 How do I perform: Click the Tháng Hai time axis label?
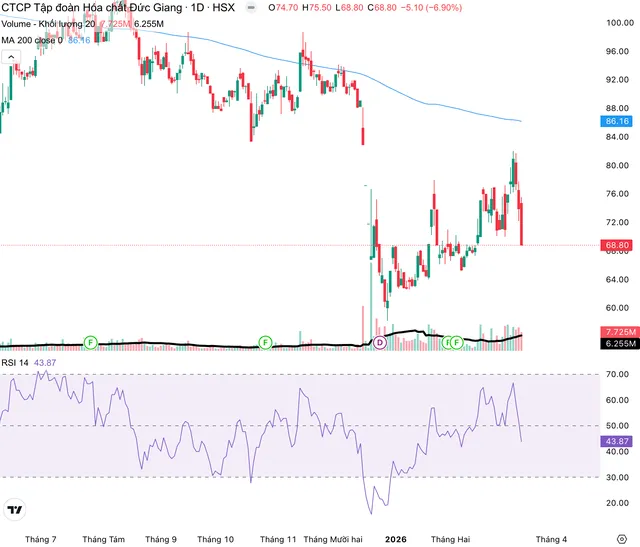451,539
